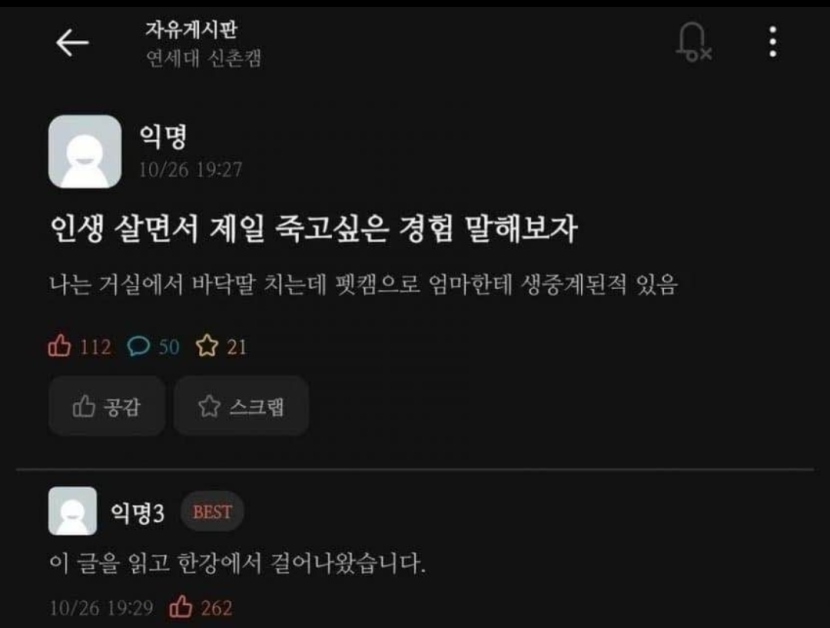830x628 pixels.
Task: Click the 연세대 신촌캠 campus subtitle
Action: (x=204, y=58)
